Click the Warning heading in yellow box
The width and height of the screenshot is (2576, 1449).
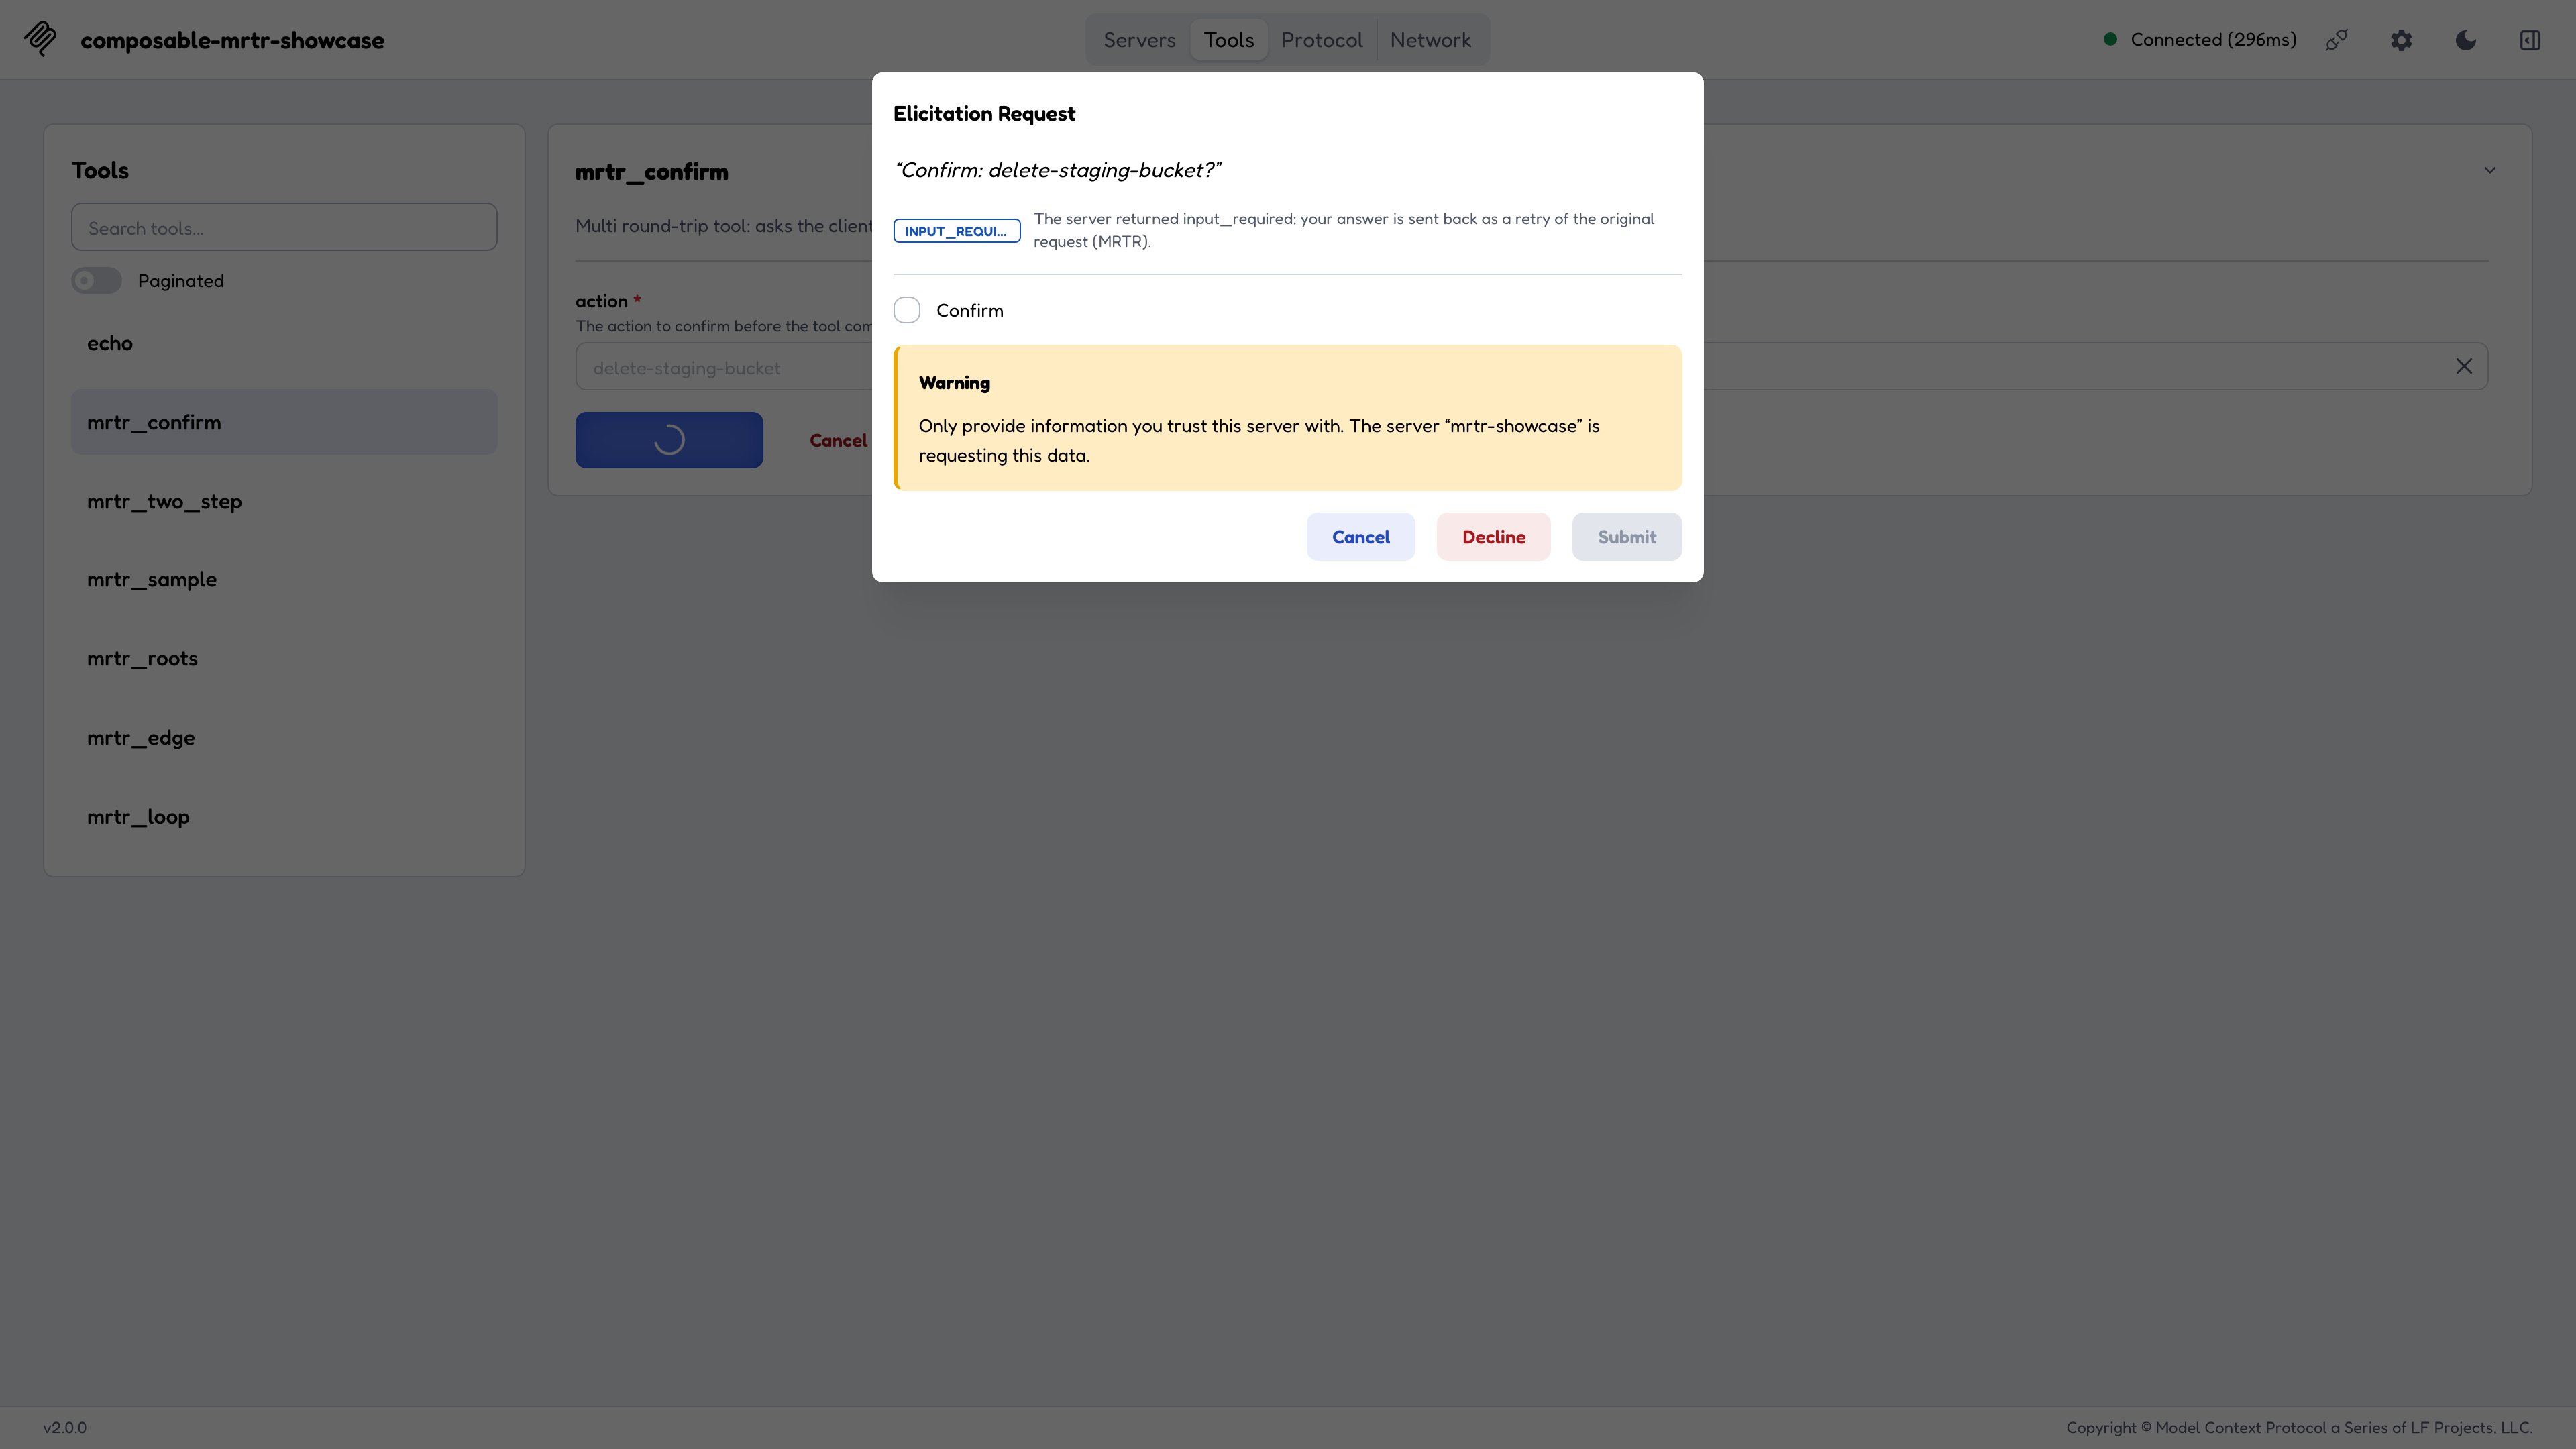(954, 383)
